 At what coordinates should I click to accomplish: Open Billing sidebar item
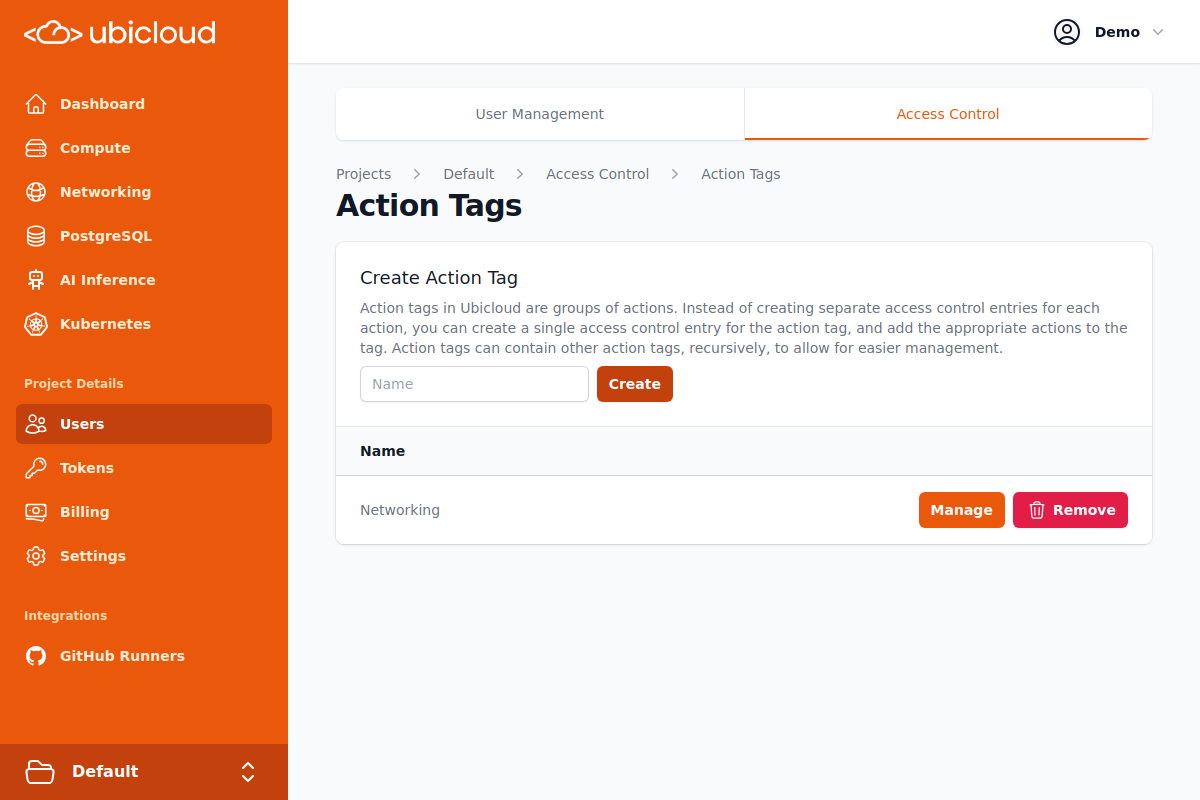144,512
